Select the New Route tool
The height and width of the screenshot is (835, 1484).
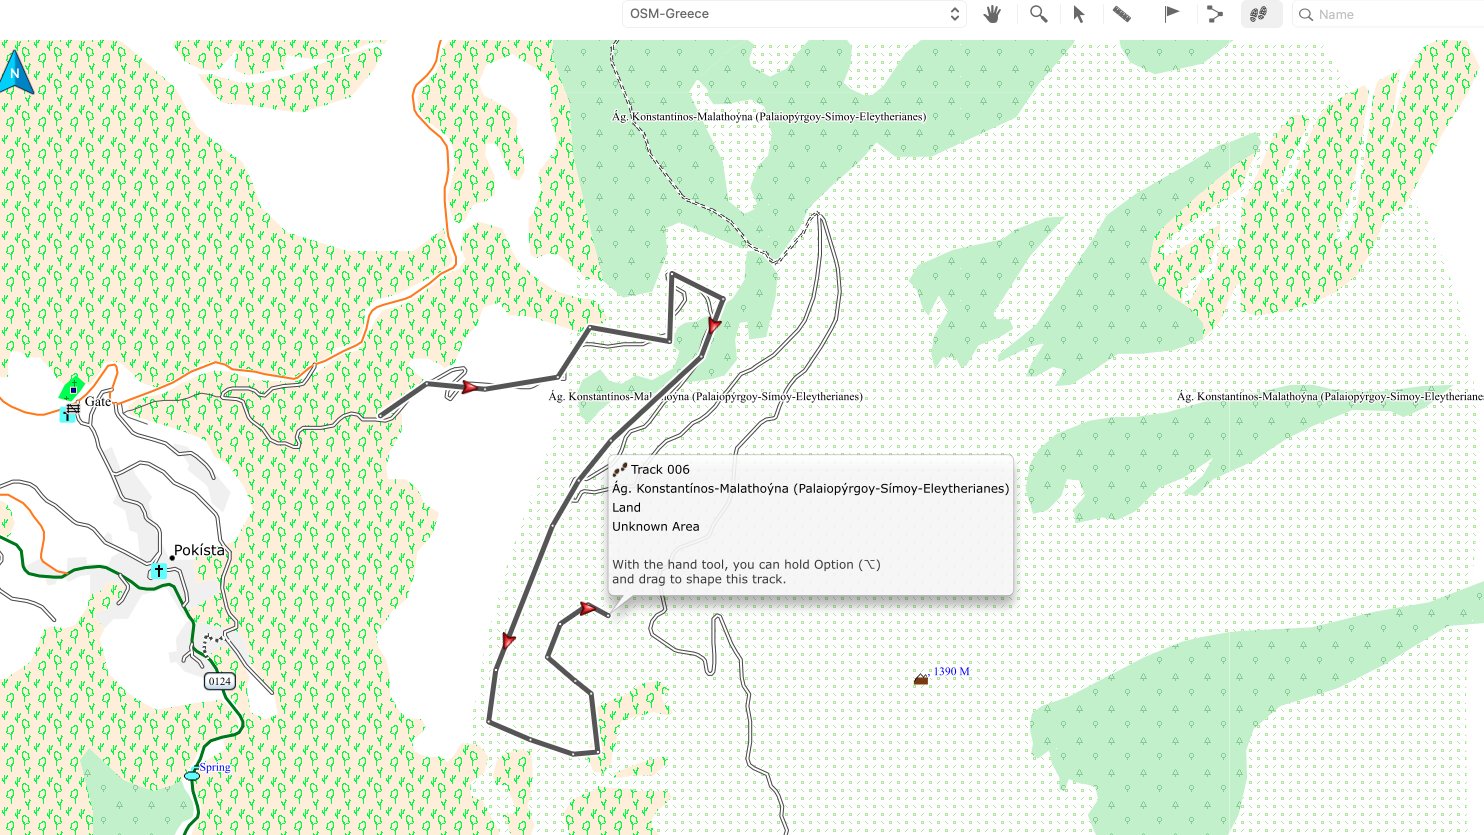point(1215,14)
